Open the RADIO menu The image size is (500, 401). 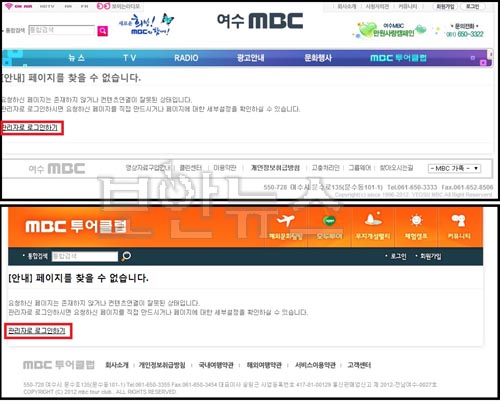186,58
